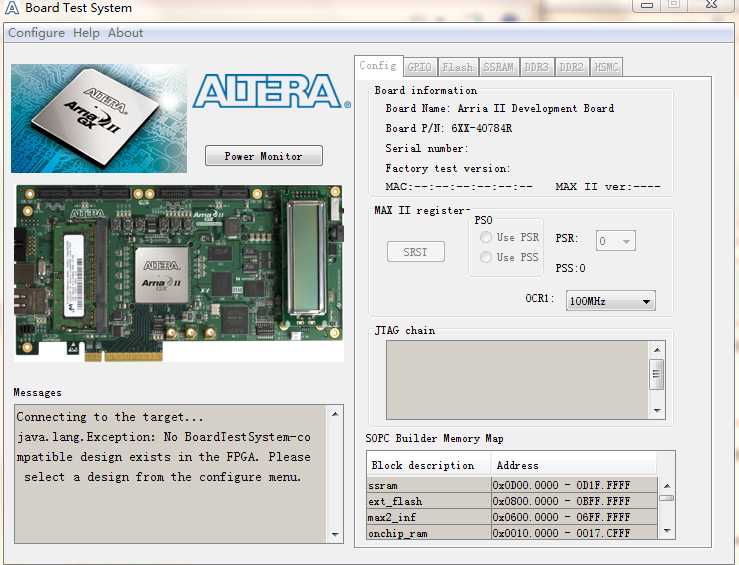Viewport: 739px width, 565px height.
Task: Switch to the Config tab
Action: [x=378, y=66]
